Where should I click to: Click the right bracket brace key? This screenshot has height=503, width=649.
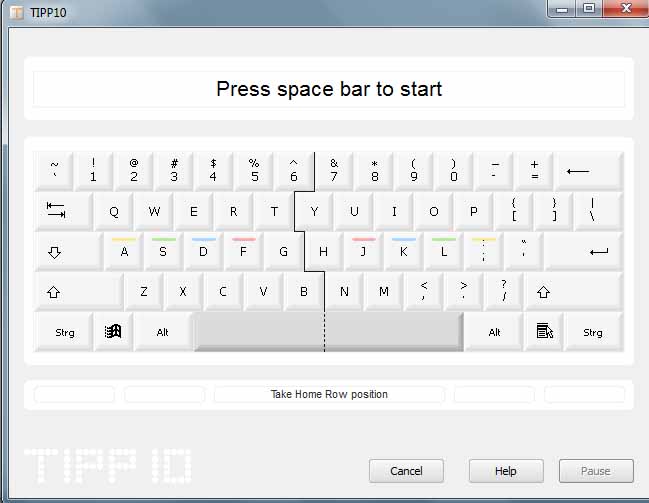tap(554, 211)
